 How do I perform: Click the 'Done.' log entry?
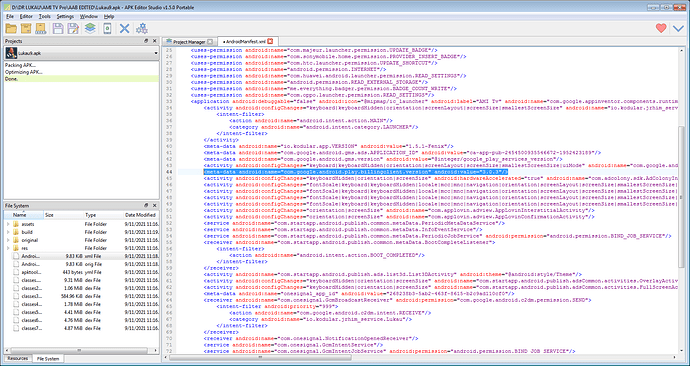(81, 79)
